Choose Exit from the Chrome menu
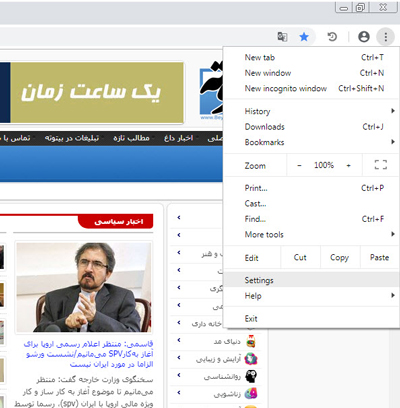This screenshot has height=408, width=400. (x=311, y=319)
